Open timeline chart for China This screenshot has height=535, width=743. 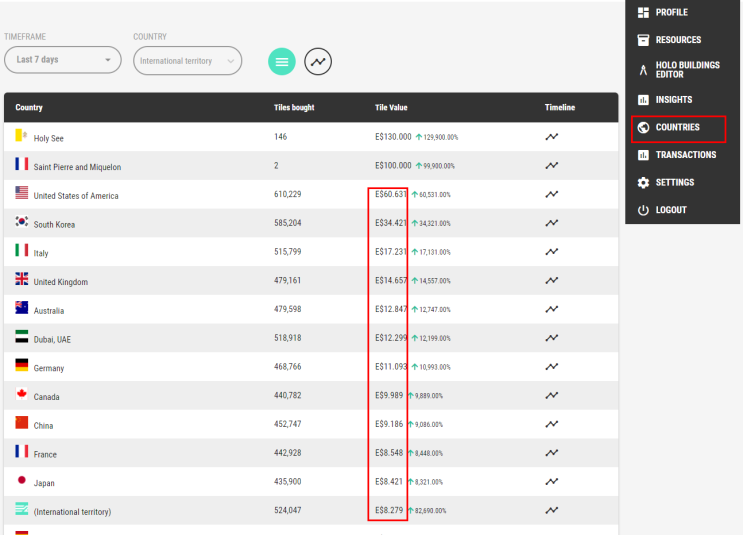point(552,424)
